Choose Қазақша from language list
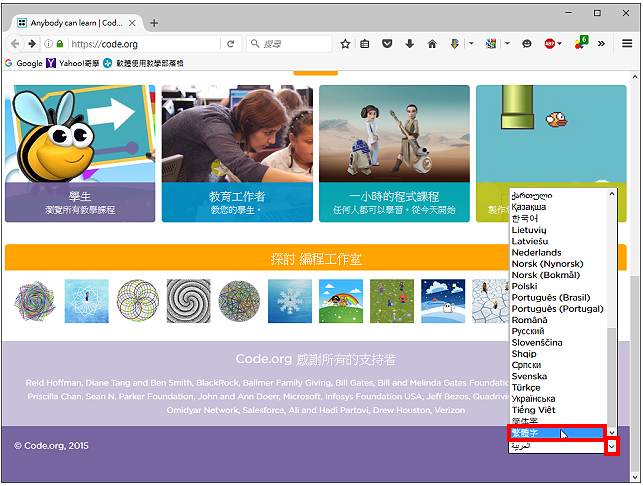Viewport: 643px width, 486px height. [x=558, y=207]
